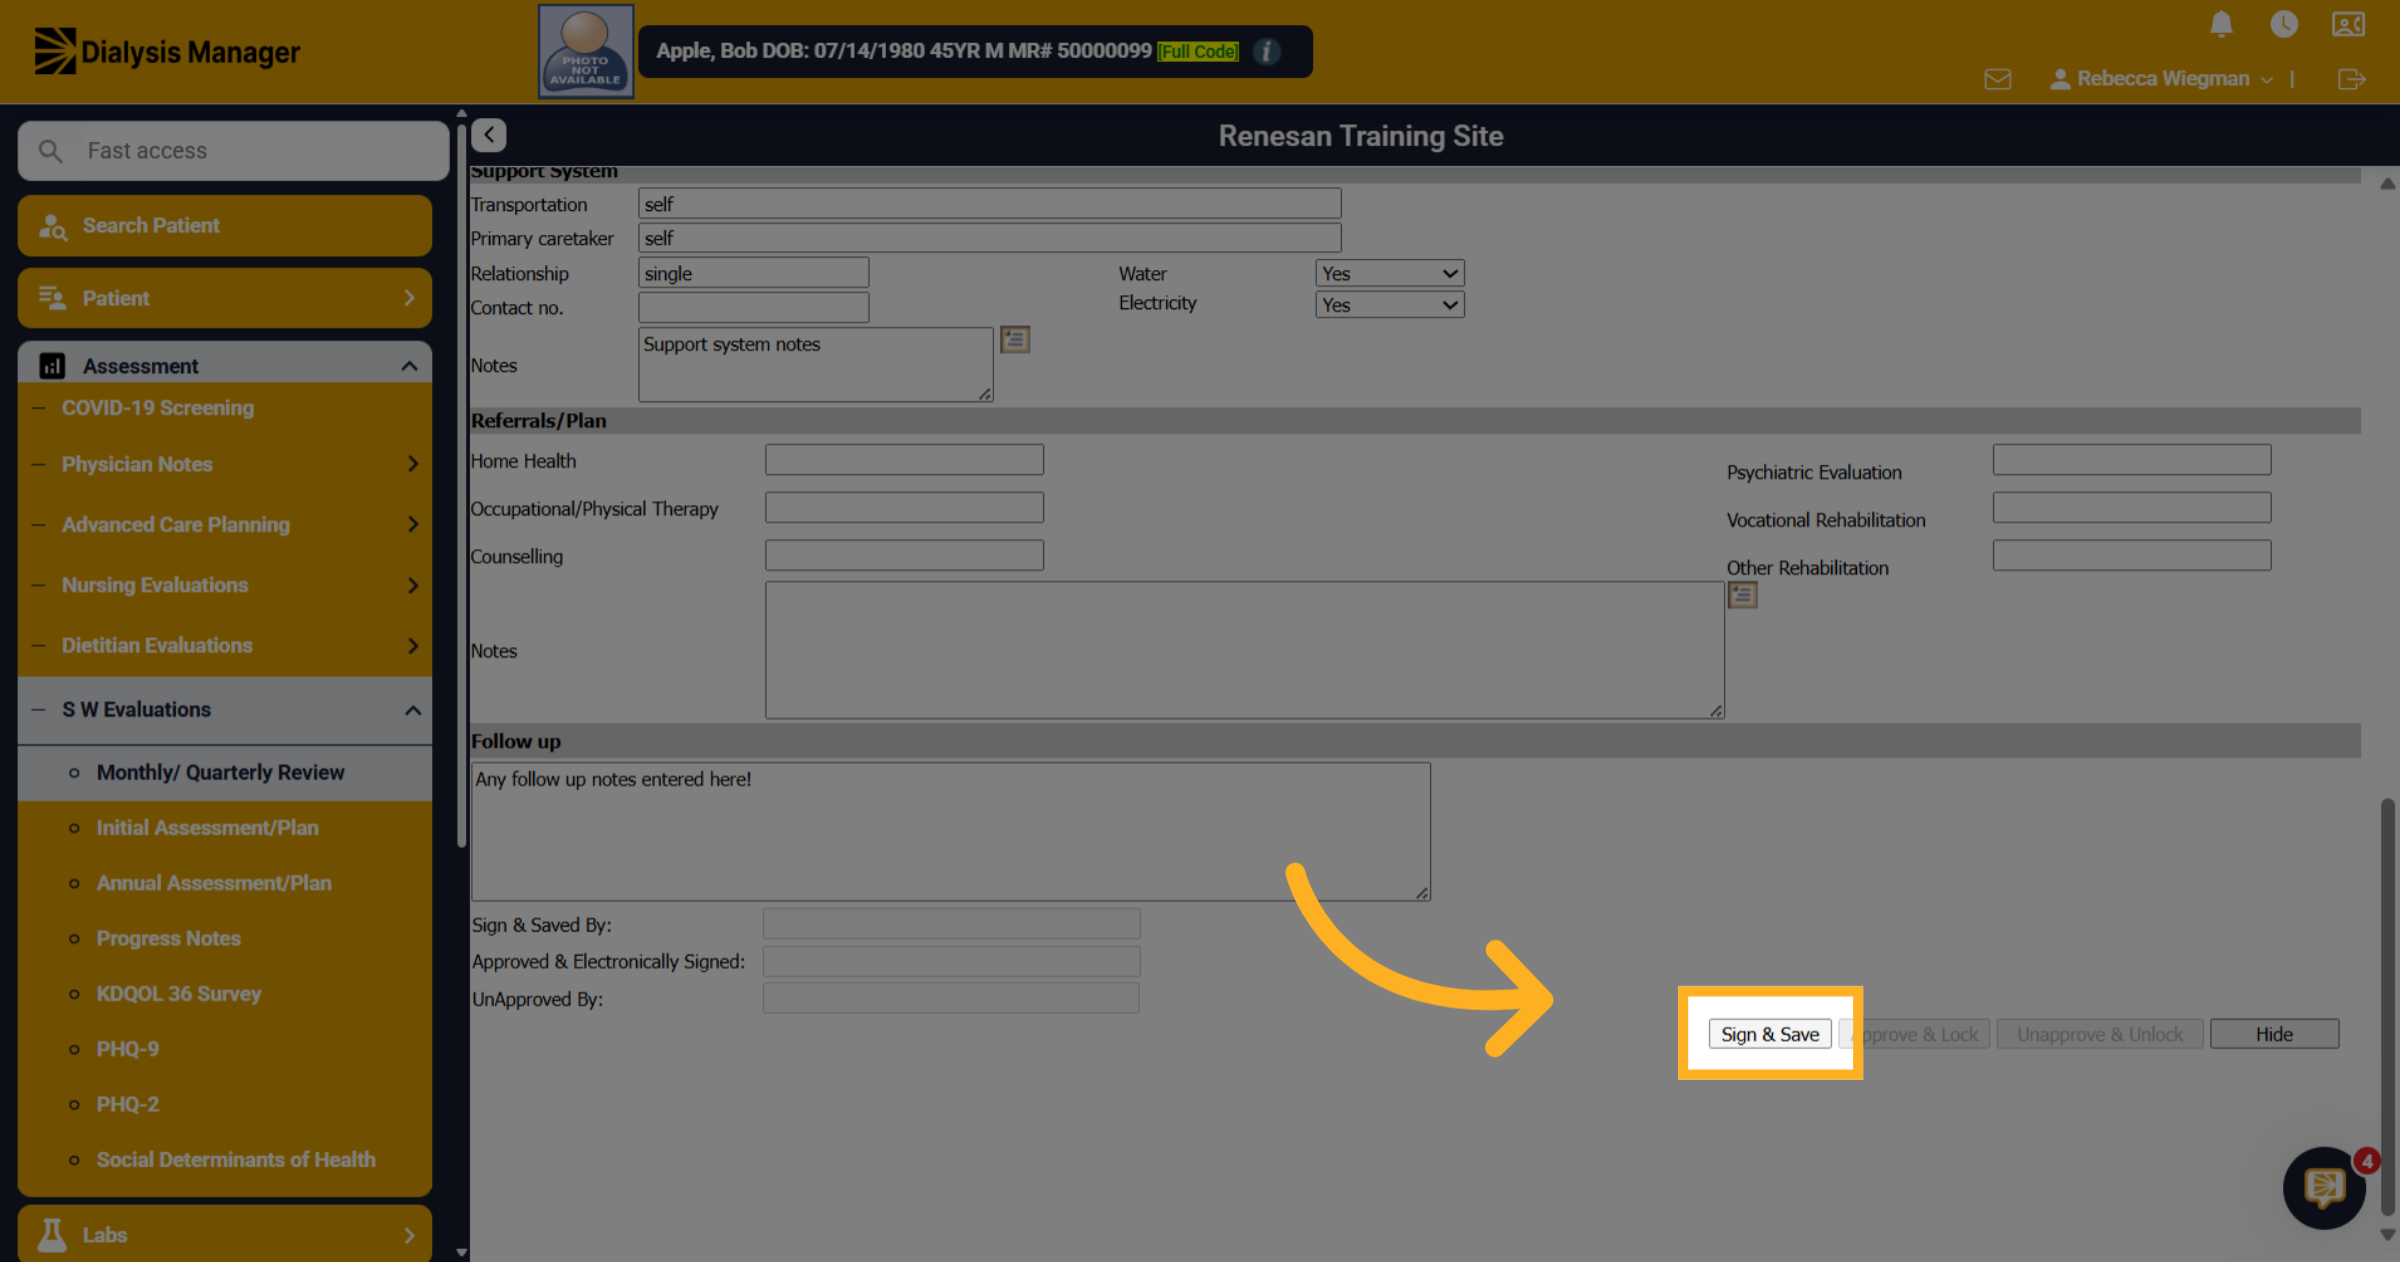
Task: Collapse sidebar with the back arrow button
Action: (489, 135)
